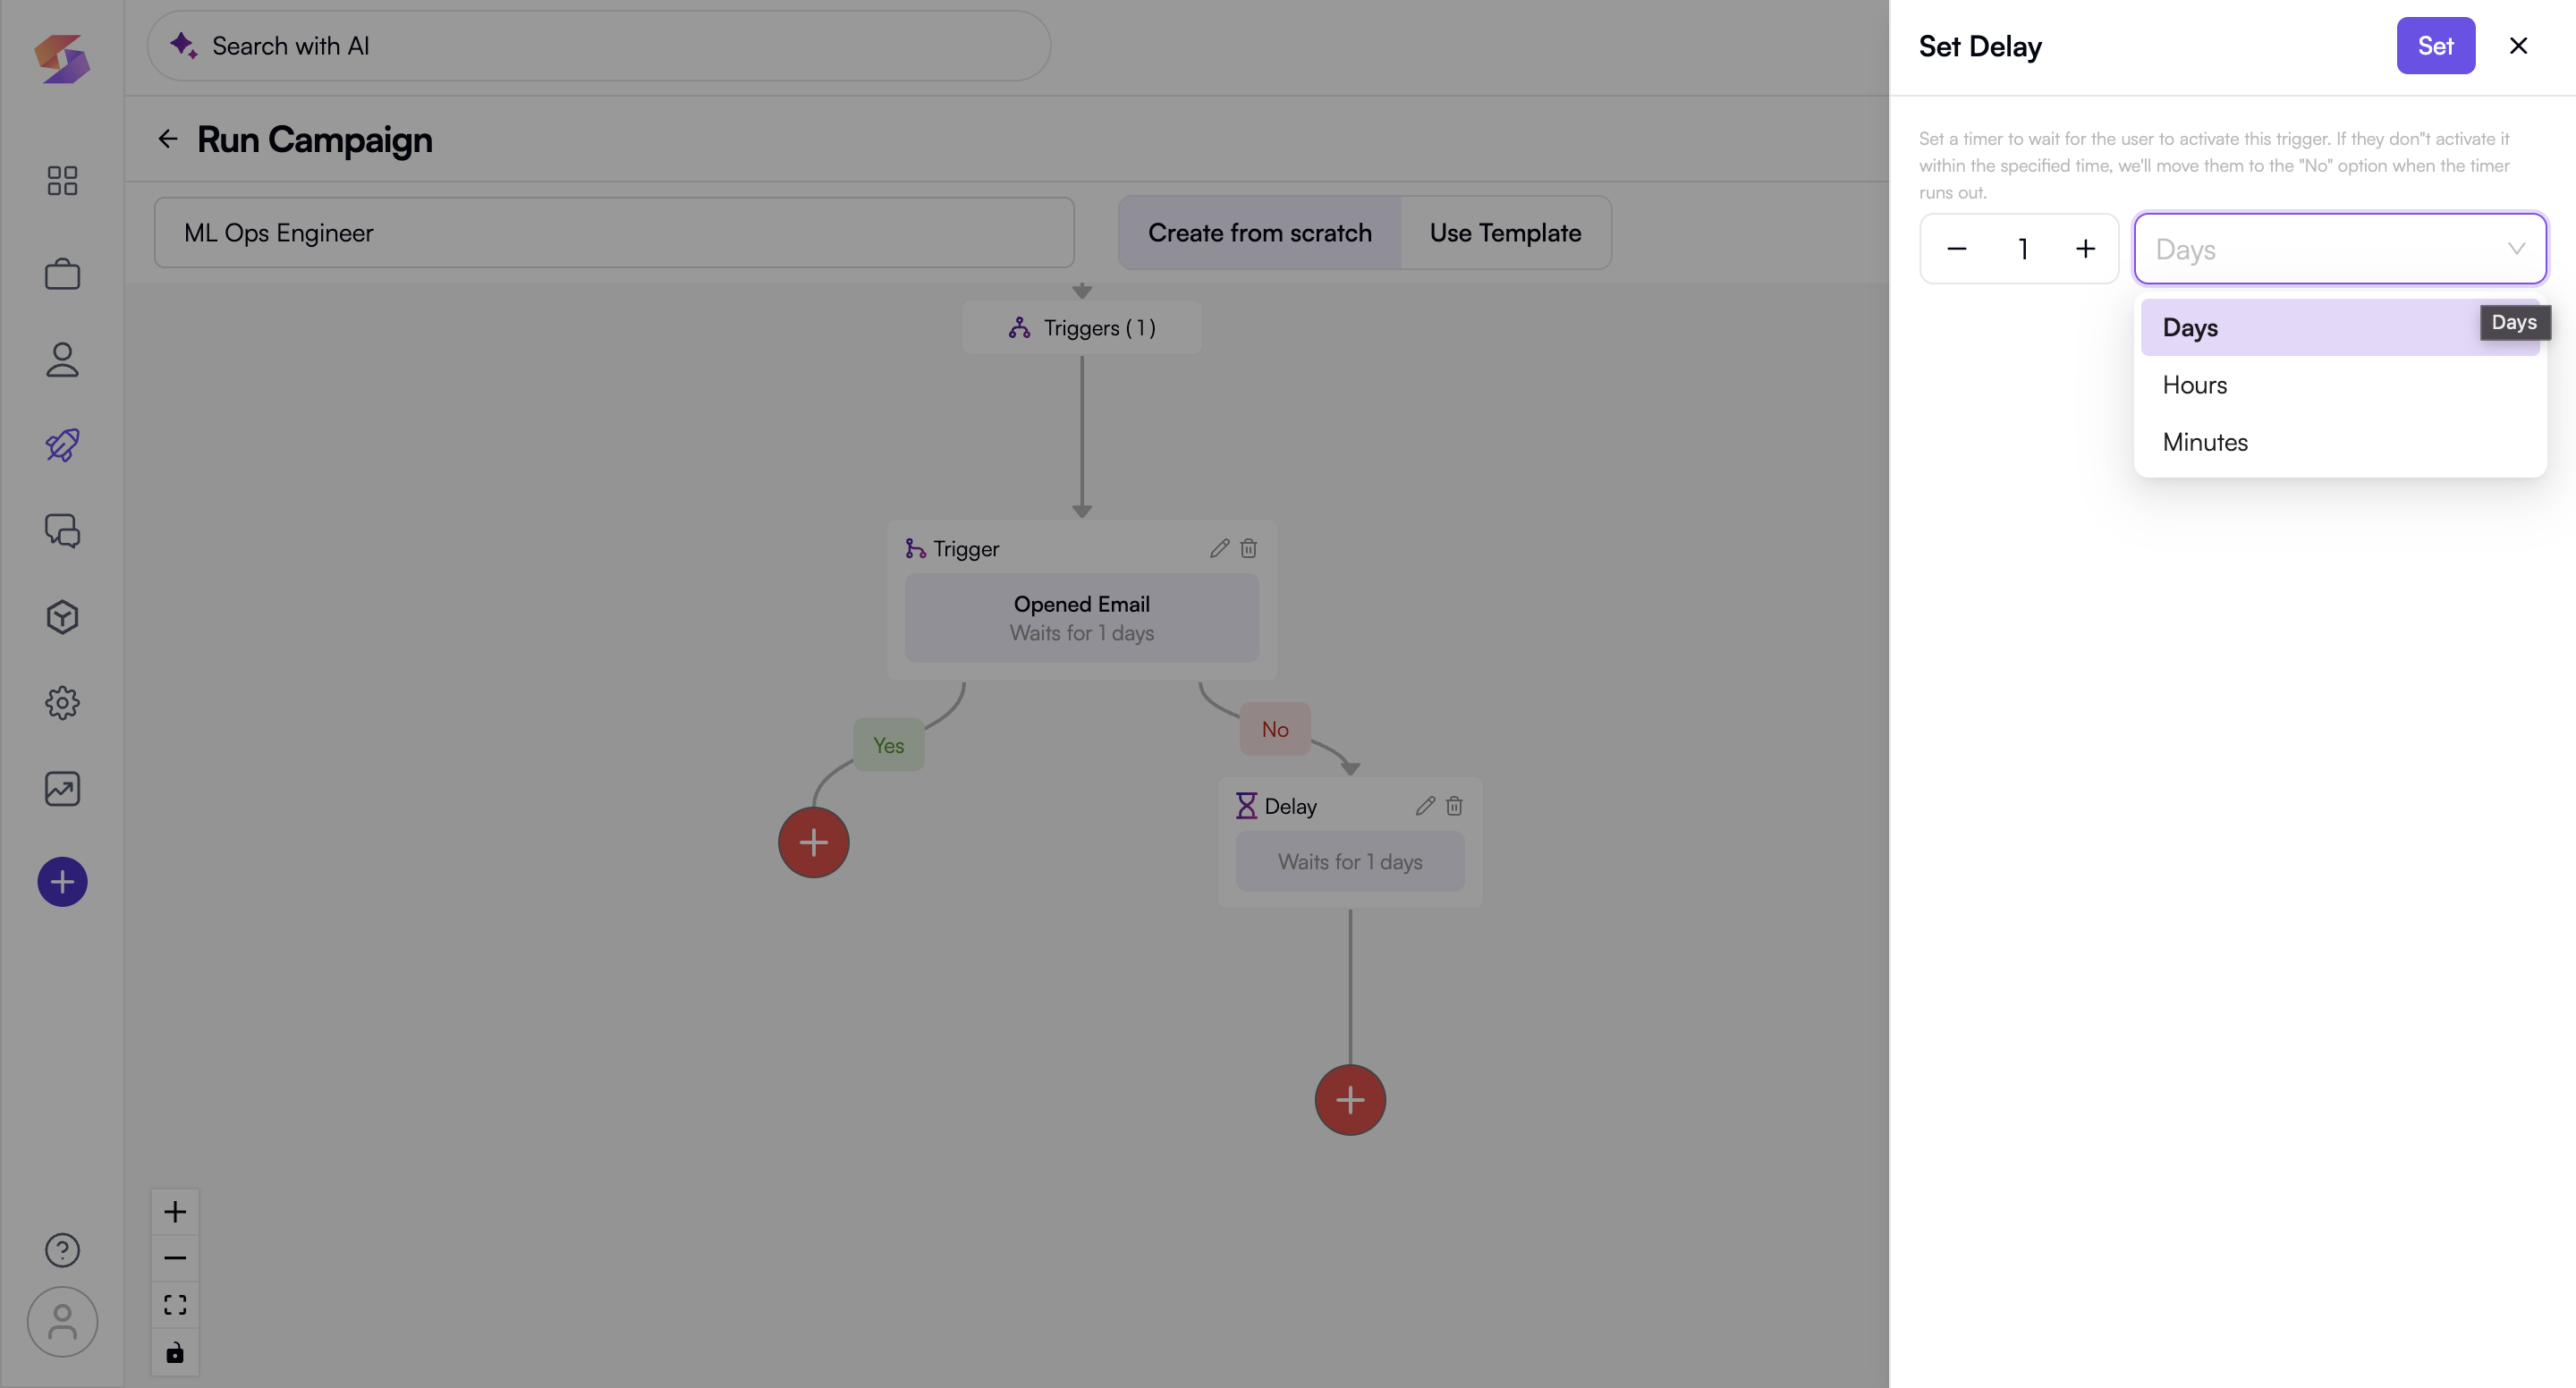The height and width of the screenshot is (1388, 2576).
Task: Select Hours from the unit list
Action: (x=2339, y=385)
